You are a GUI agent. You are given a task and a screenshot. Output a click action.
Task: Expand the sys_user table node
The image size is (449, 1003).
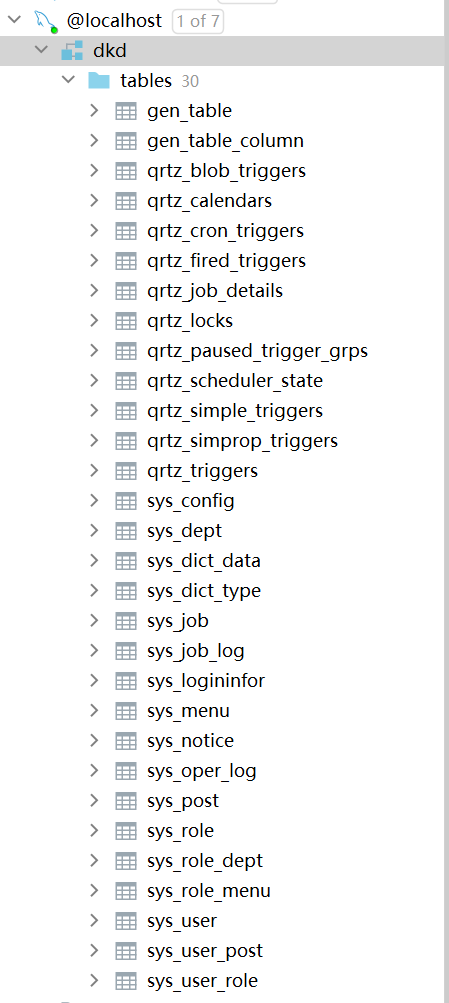(x=95, y=920)
